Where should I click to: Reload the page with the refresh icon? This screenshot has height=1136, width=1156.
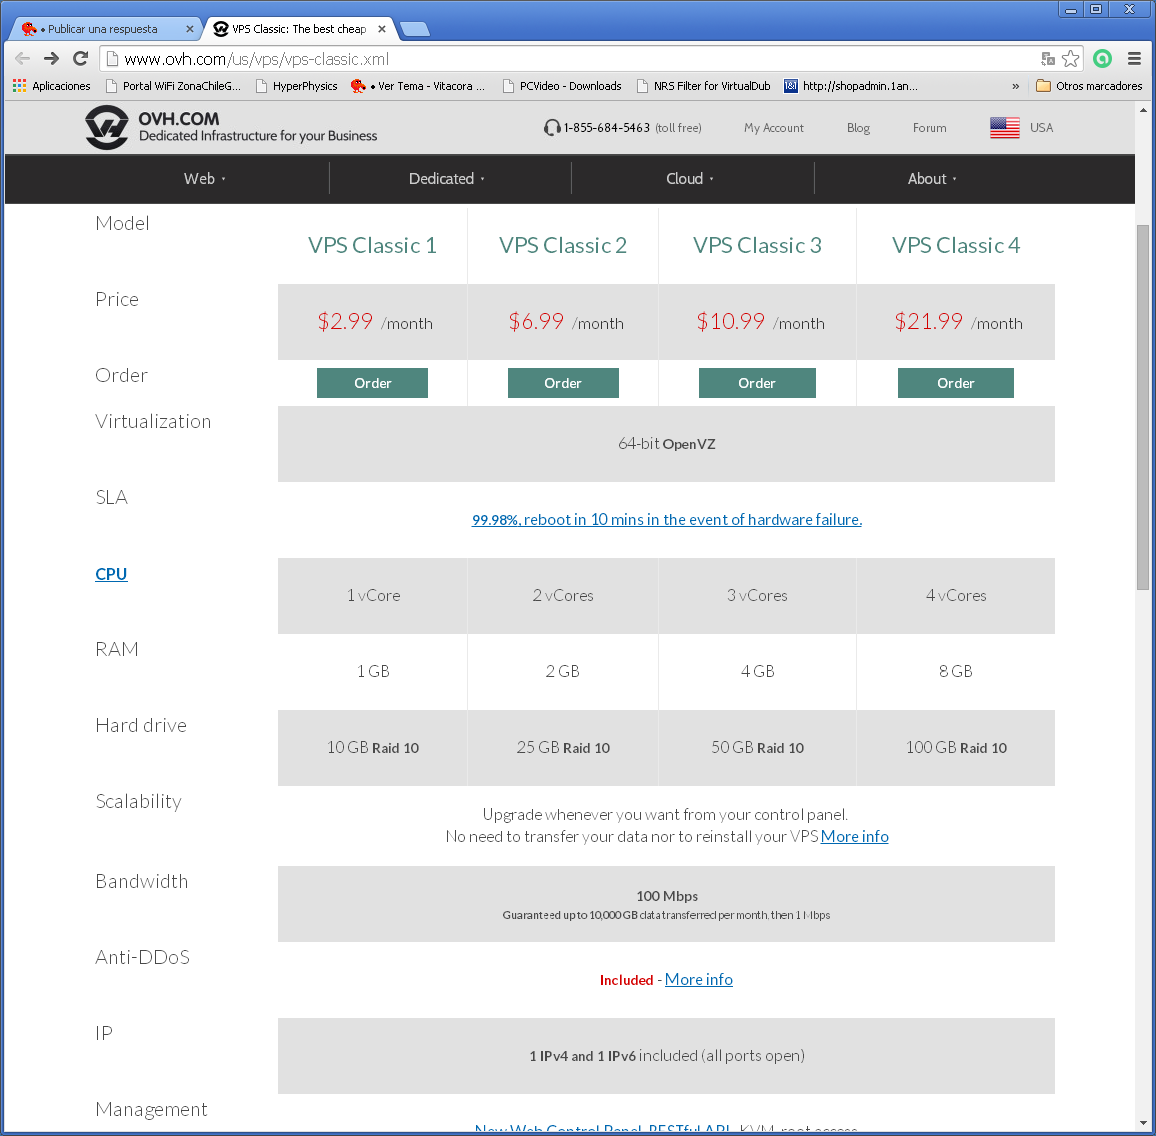[x=81, y=59]
